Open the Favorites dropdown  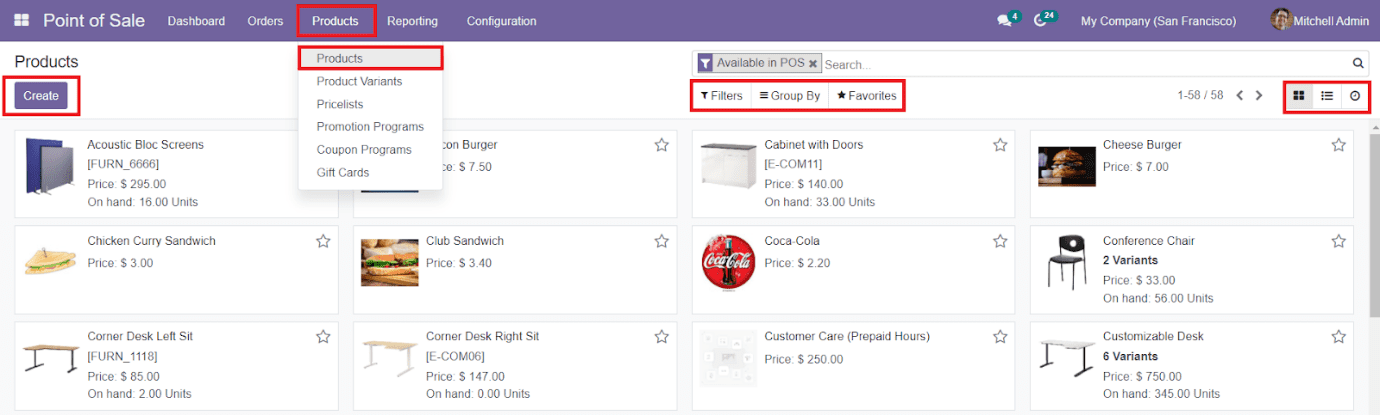866,96
